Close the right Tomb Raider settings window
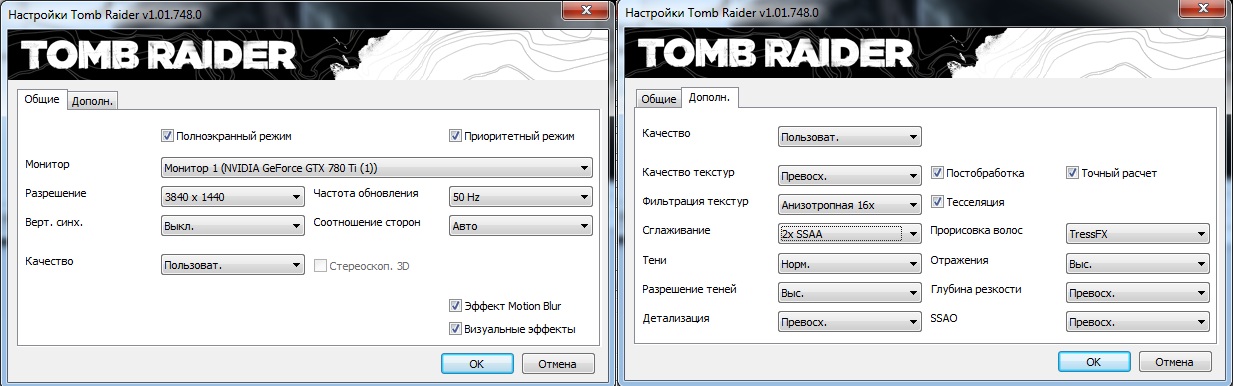The image size is (1234, 386). pos(1203,9)
